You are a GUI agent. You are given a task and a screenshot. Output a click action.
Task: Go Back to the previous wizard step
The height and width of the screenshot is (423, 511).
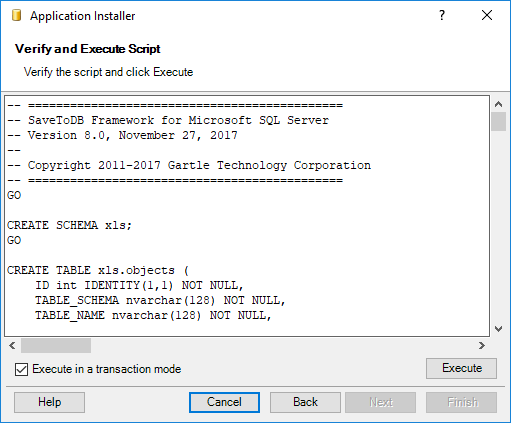305,402
